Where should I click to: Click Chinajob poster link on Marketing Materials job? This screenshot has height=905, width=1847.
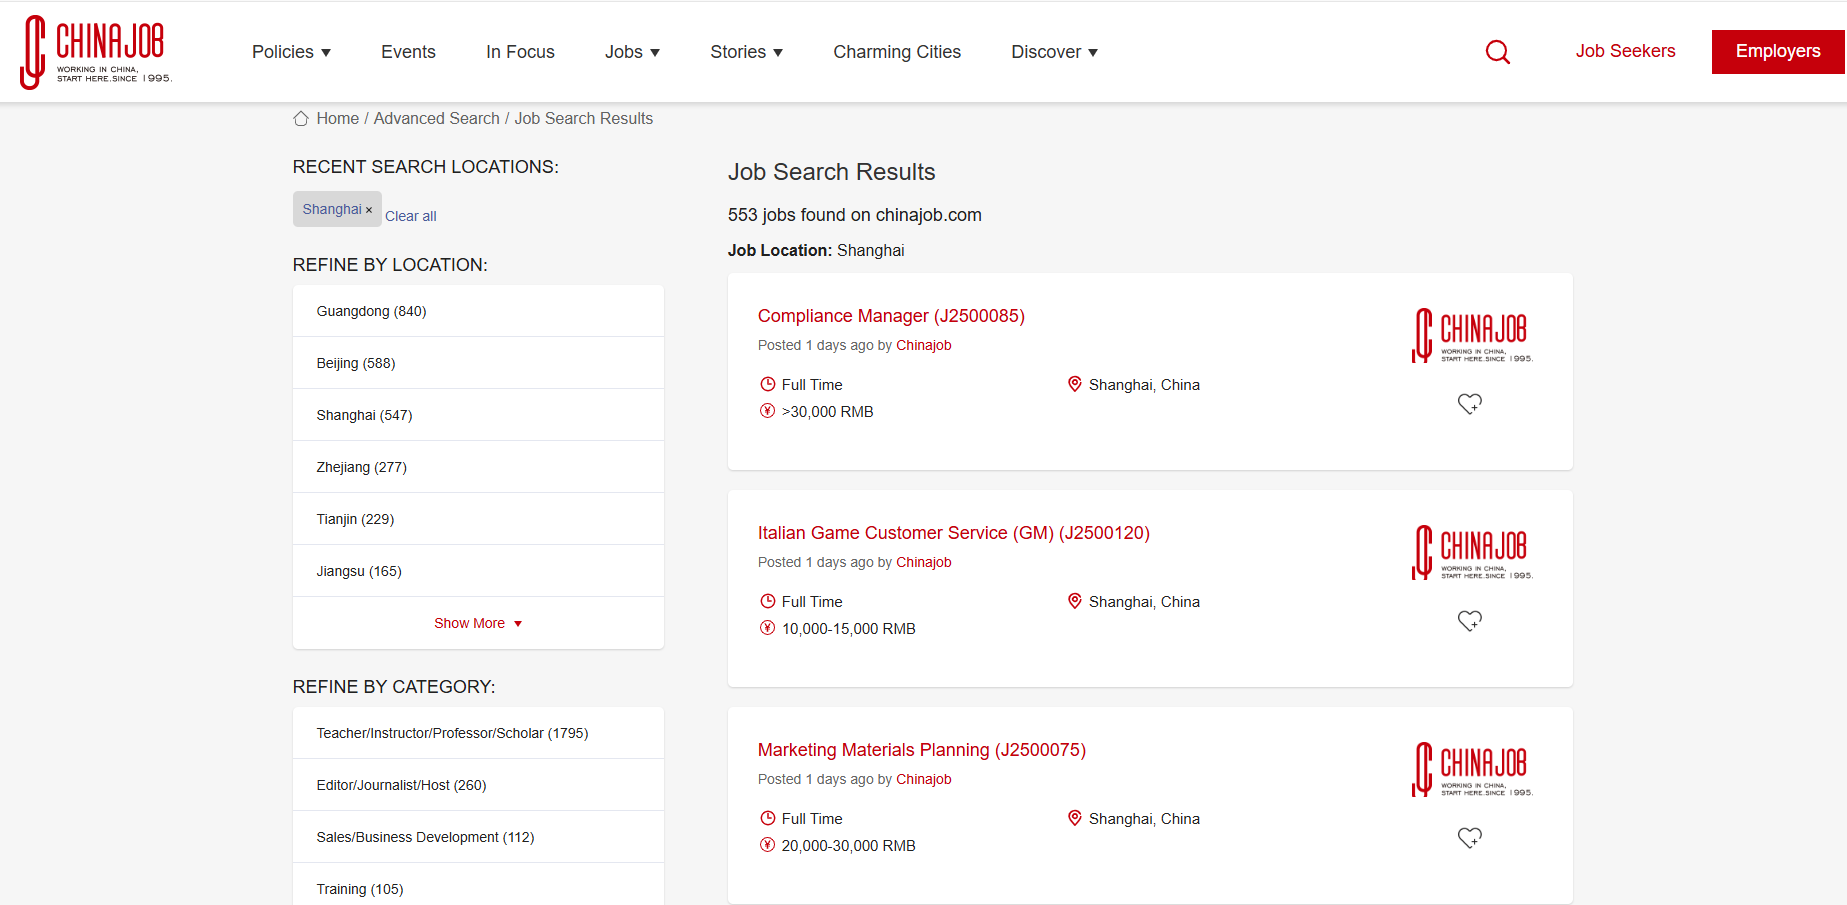tap(924, 779)
